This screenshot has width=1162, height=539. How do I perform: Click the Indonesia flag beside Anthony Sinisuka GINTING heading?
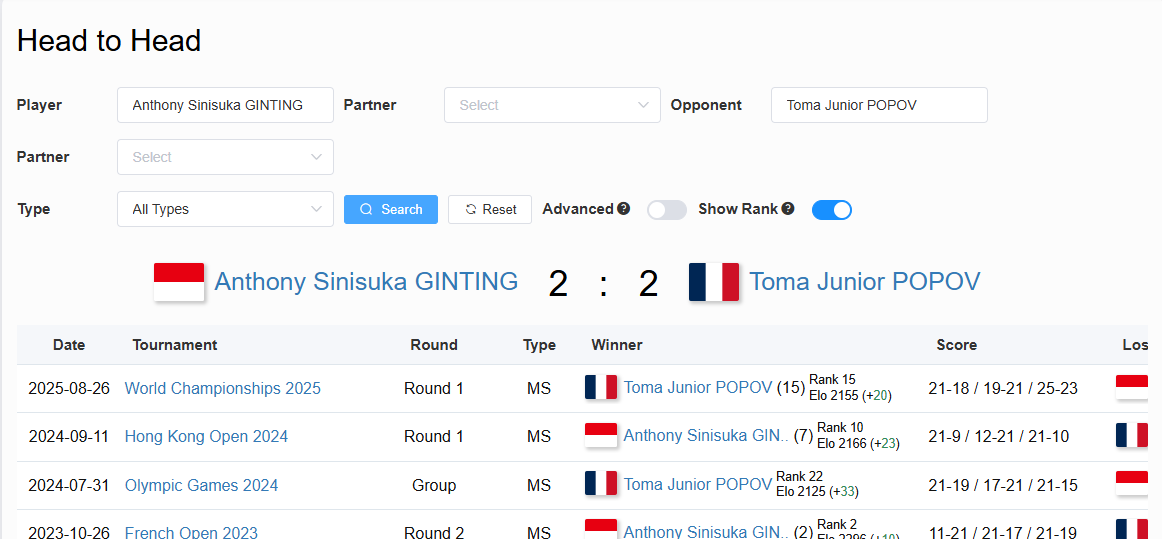click(x=179, y=282)
